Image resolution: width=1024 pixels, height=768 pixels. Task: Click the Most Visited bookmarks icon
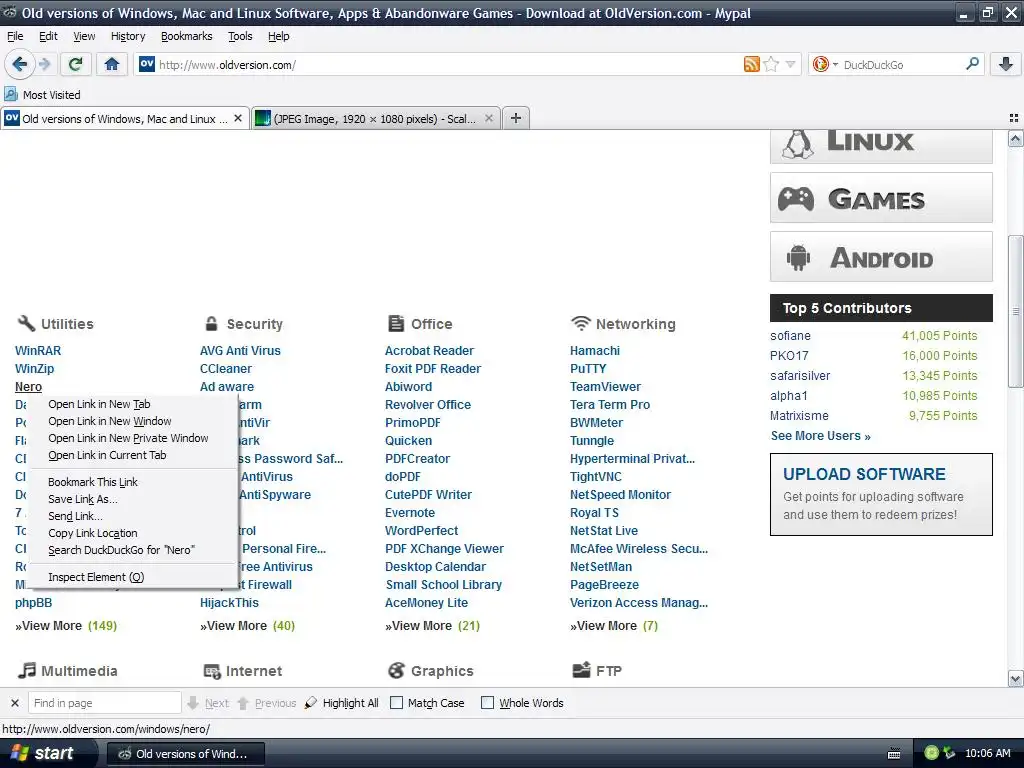pyautogui.click(x=11, y=95)
